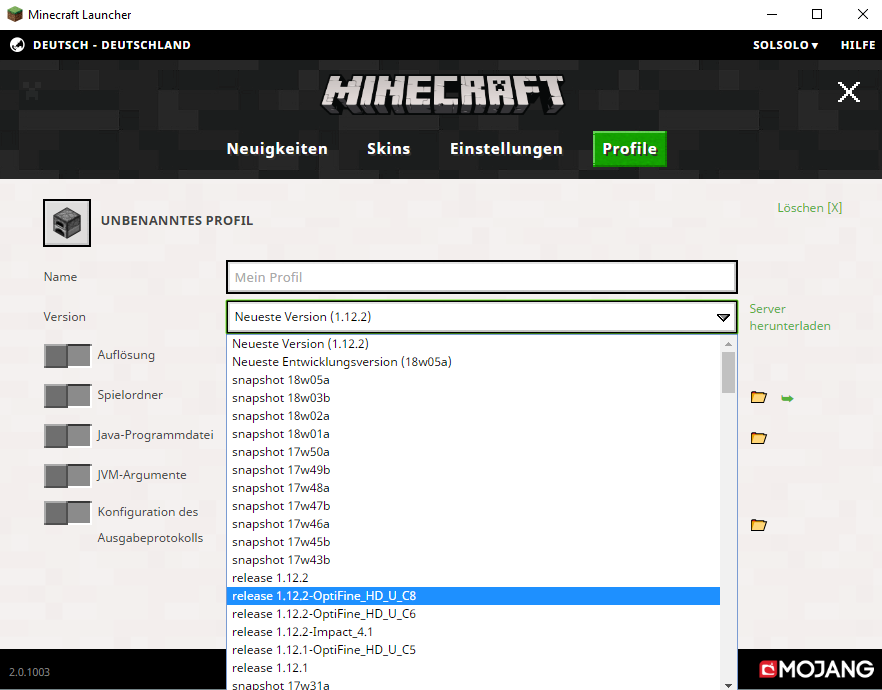Choose snapshot 17w45b

(473, 542)
